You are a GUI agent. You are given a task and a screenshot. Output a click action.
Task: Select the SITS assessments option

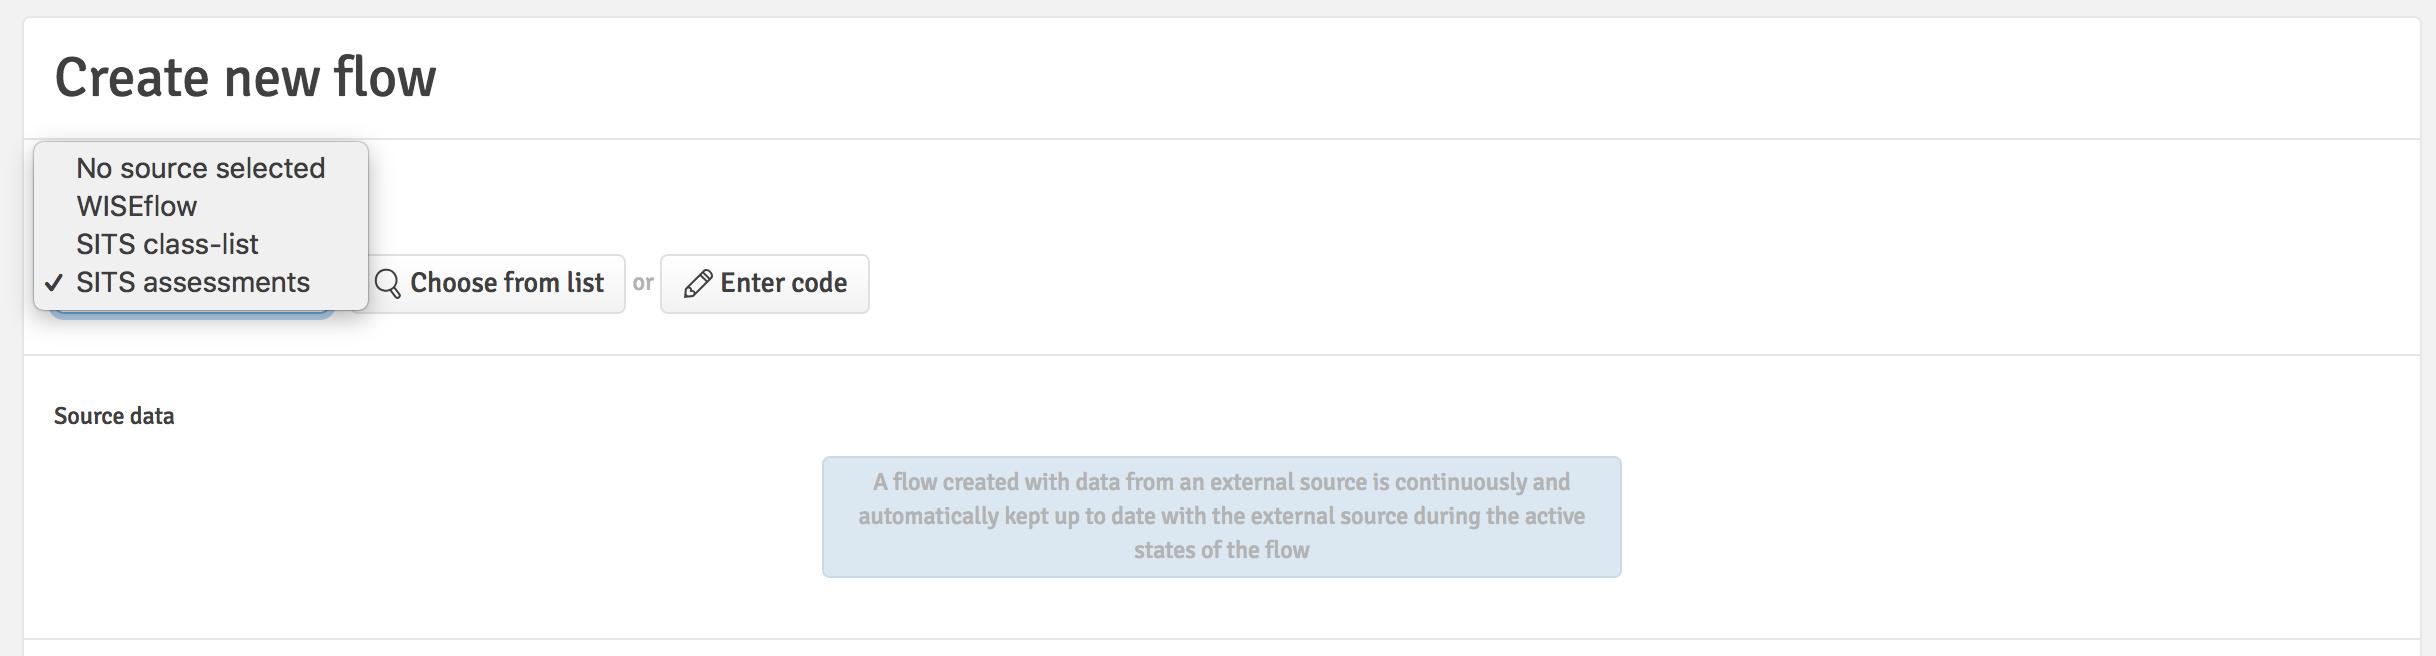(193, 282)
